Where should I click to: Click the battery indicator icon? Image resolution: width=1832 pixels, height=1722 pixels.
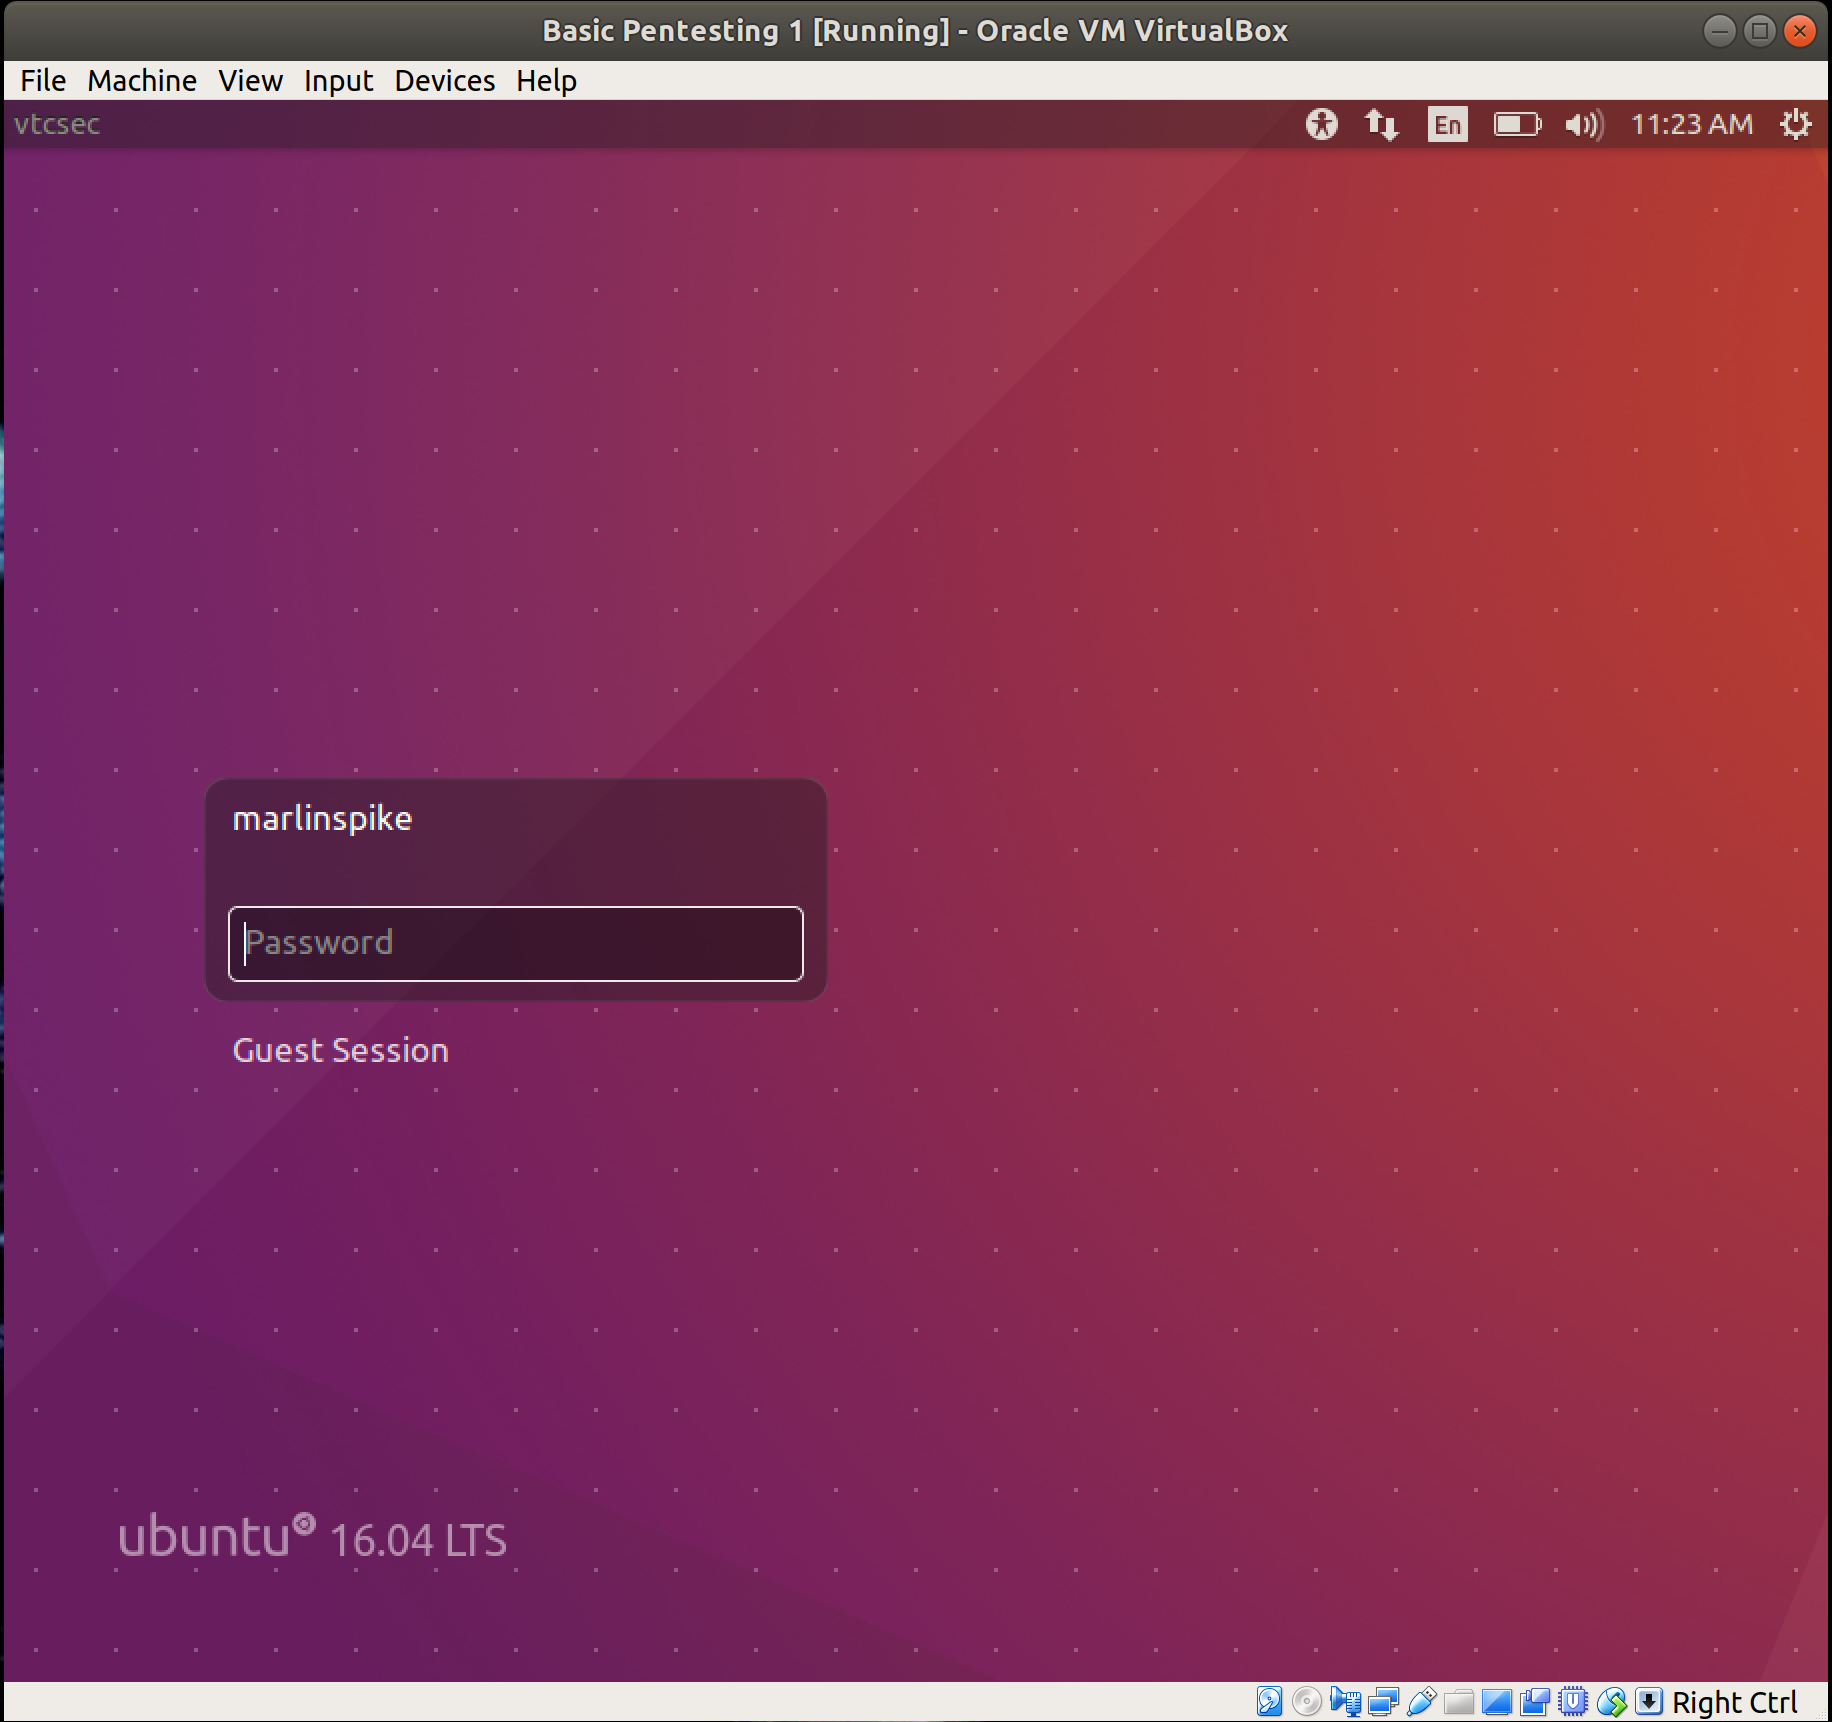click(x=1517, y=124)
